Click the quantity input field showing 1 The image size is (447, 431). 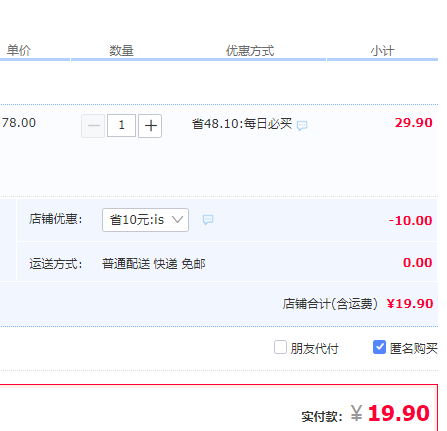(x=121, y=126)
